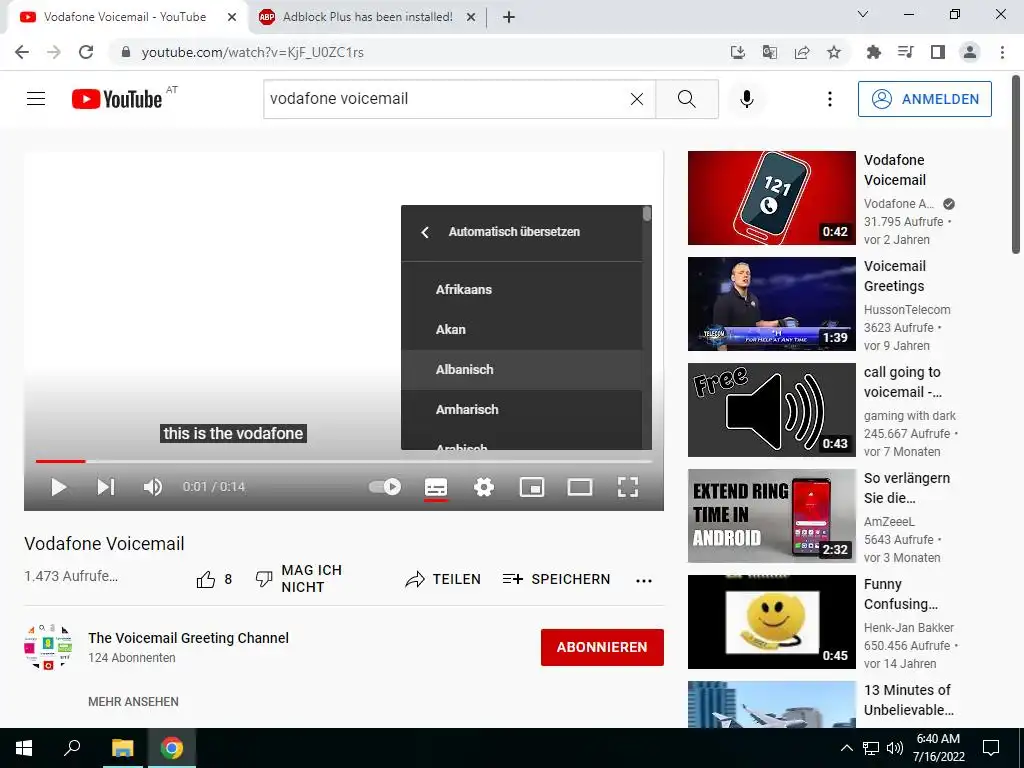Screen dimensions: 1024x768
Task: Click TEILEN share button
Action: 443,579
